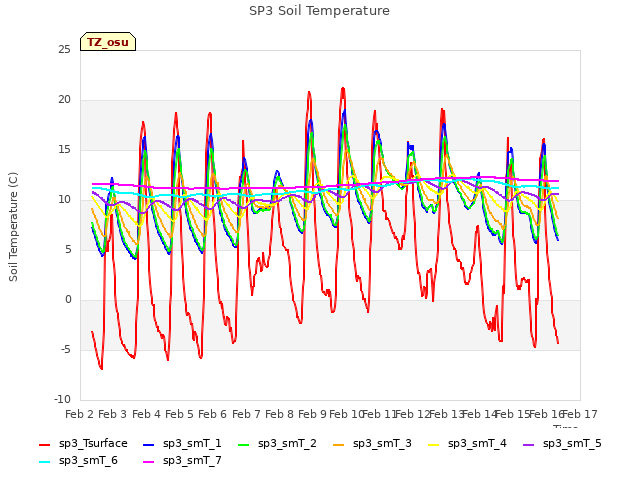Screen dimensions: 640x480
Task: Click the Feb 8 x-axis tick label
Action: pos(279,414)
